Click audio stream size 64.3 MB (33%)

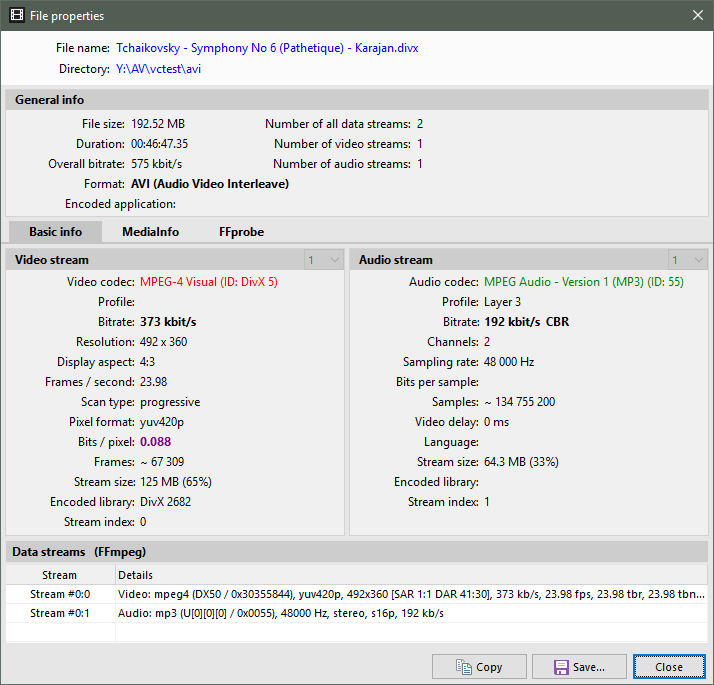click(521, 462)
